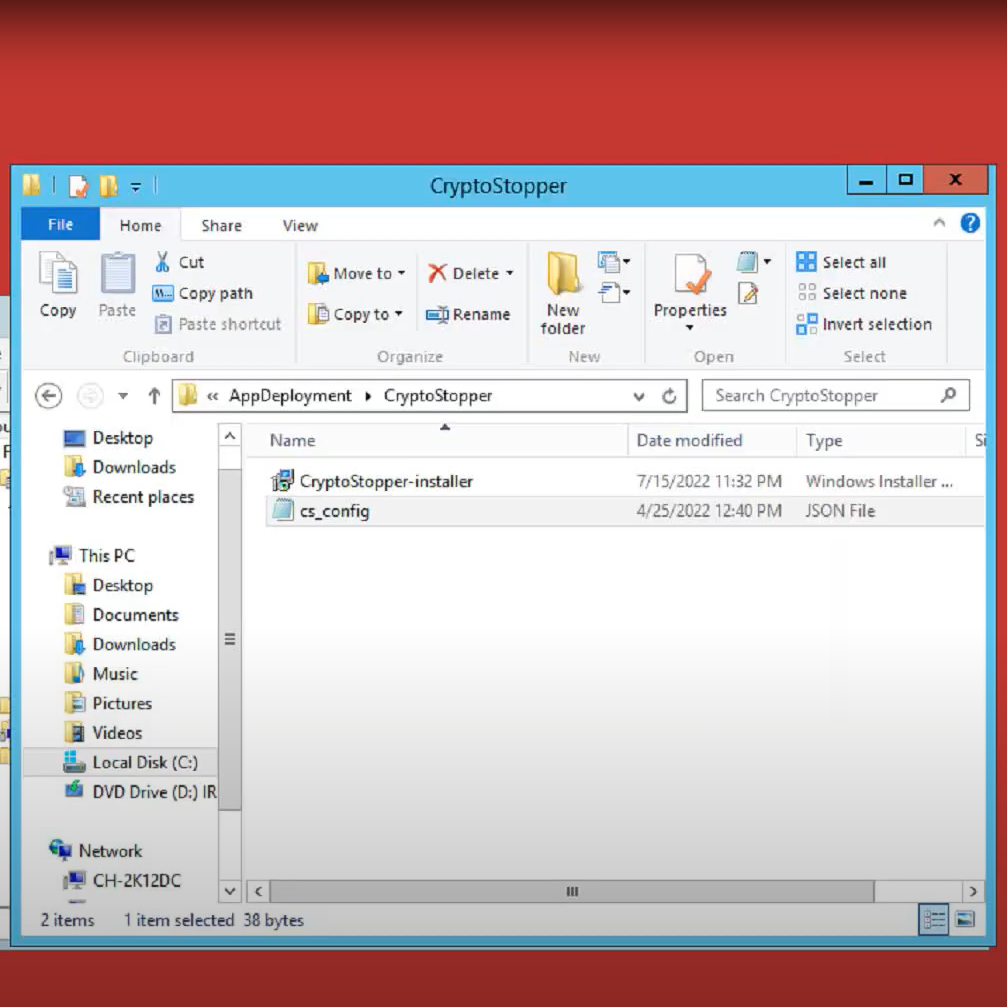Click Select all
1007x1007 pixels.
[841, 262]
